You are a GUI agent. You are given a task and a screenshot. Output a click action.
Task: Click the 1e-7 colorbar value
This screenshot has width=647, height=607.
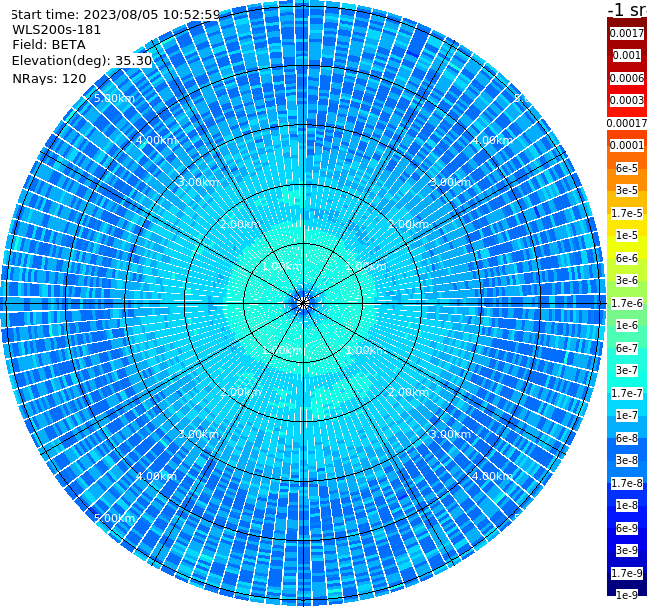(627, 415)
